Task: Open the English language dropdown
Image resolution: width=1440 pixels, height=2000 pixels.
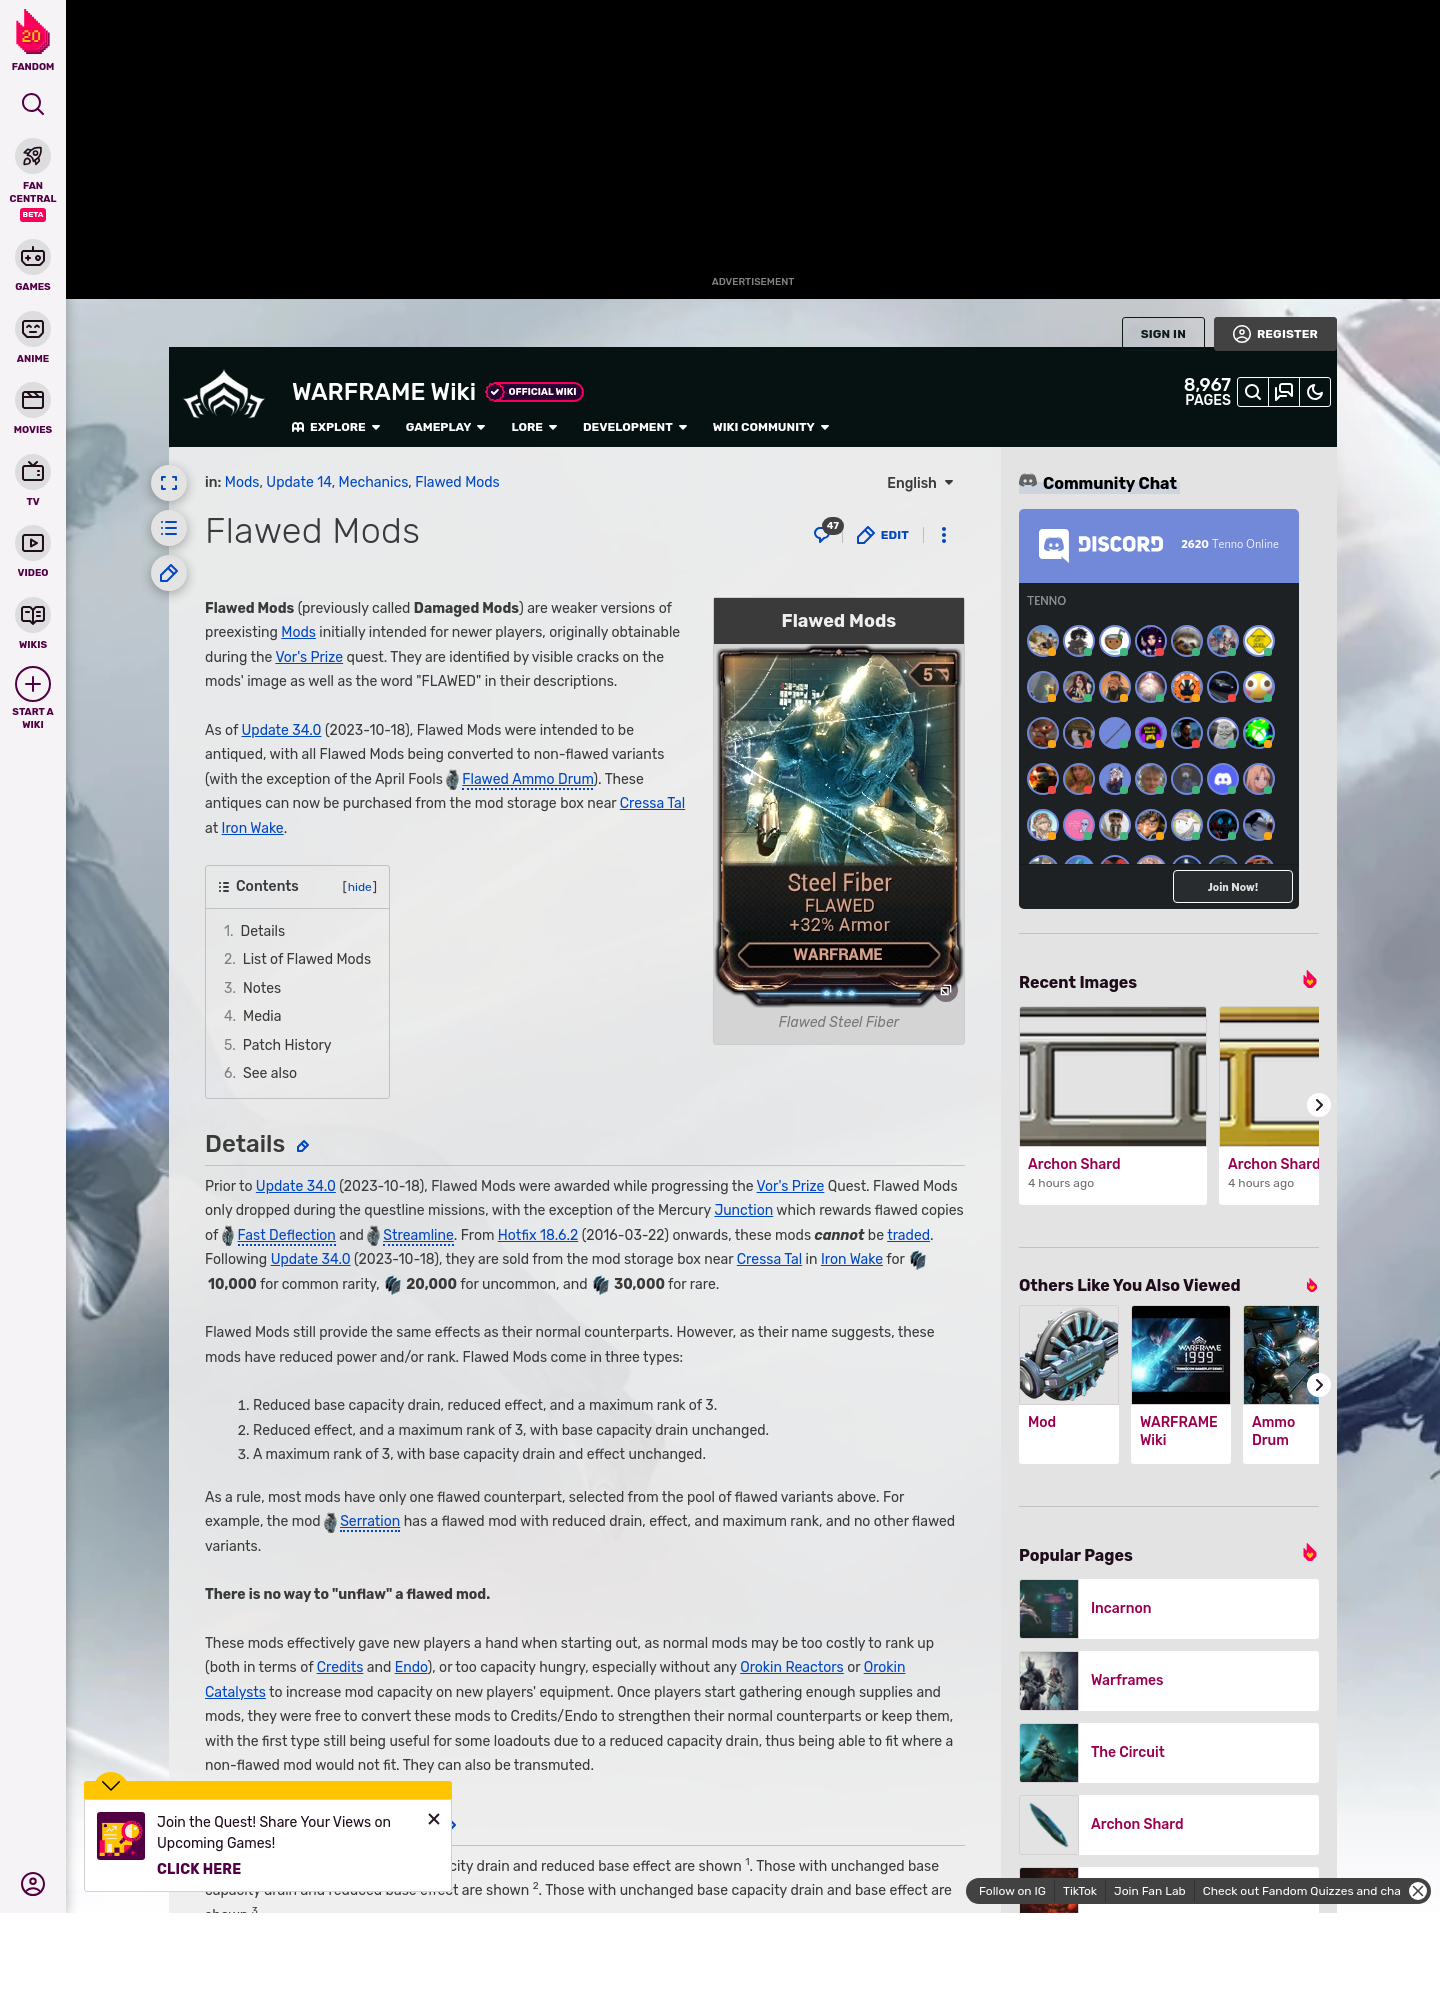Action: [920, 483]
